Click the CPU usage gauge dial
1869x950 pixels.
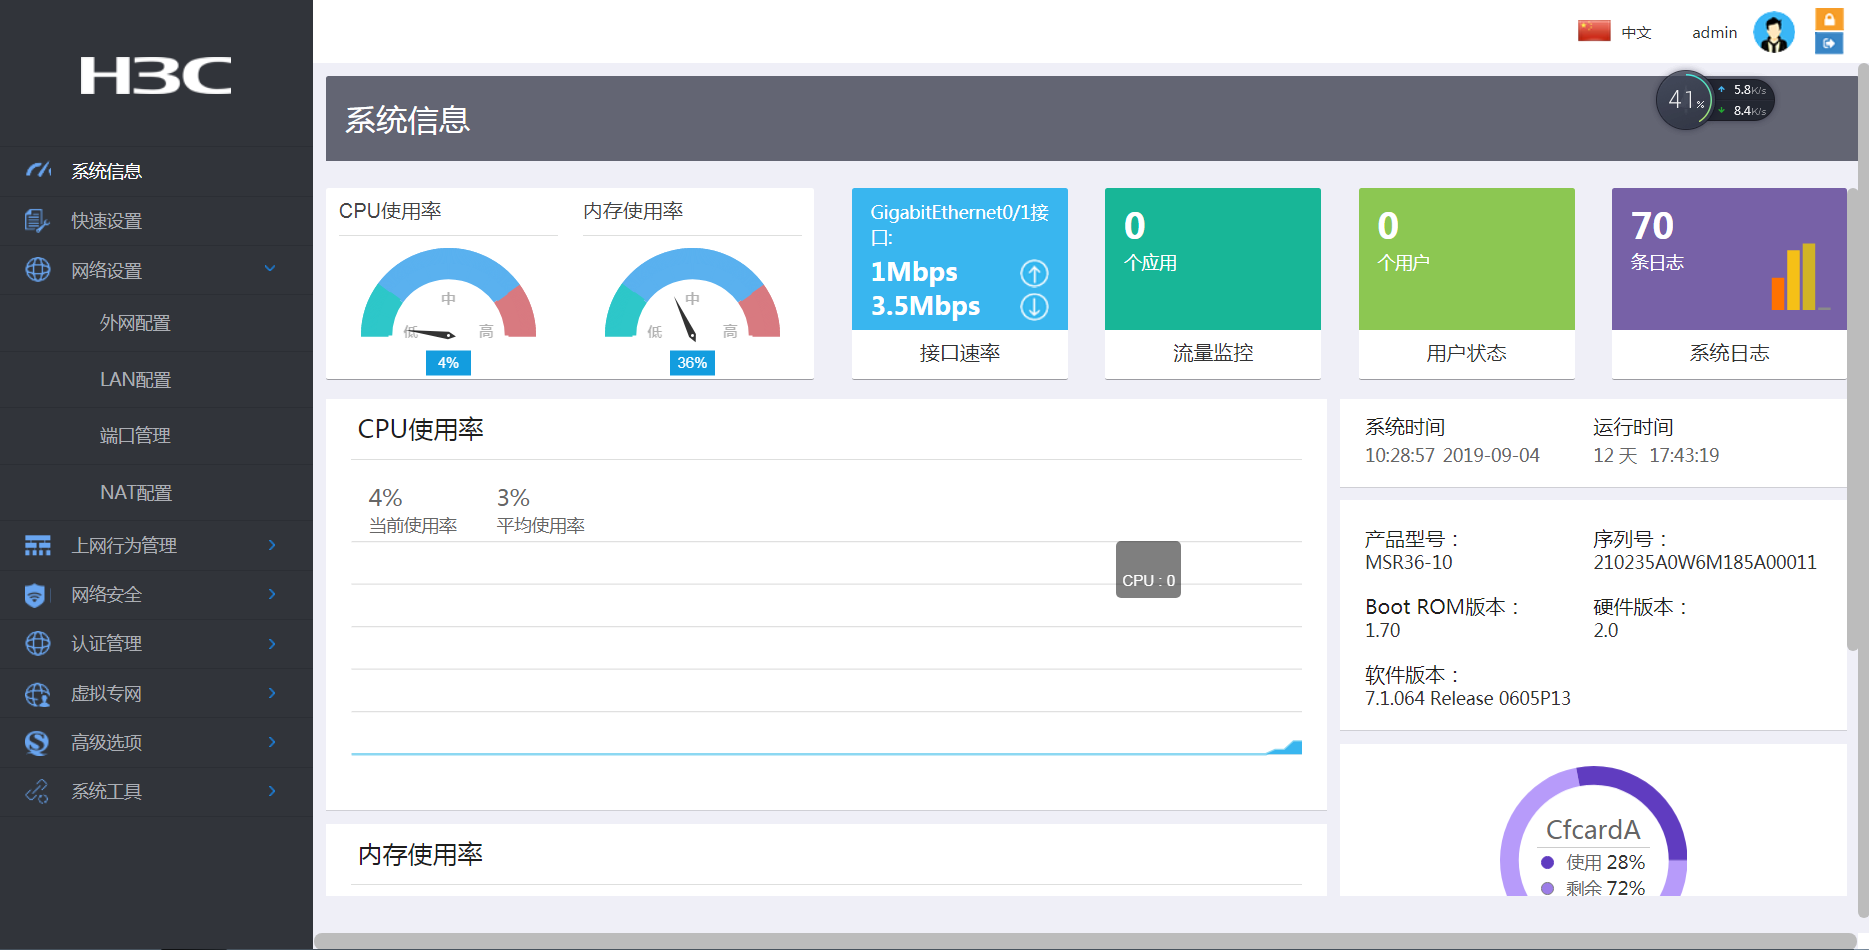[448, 294]
